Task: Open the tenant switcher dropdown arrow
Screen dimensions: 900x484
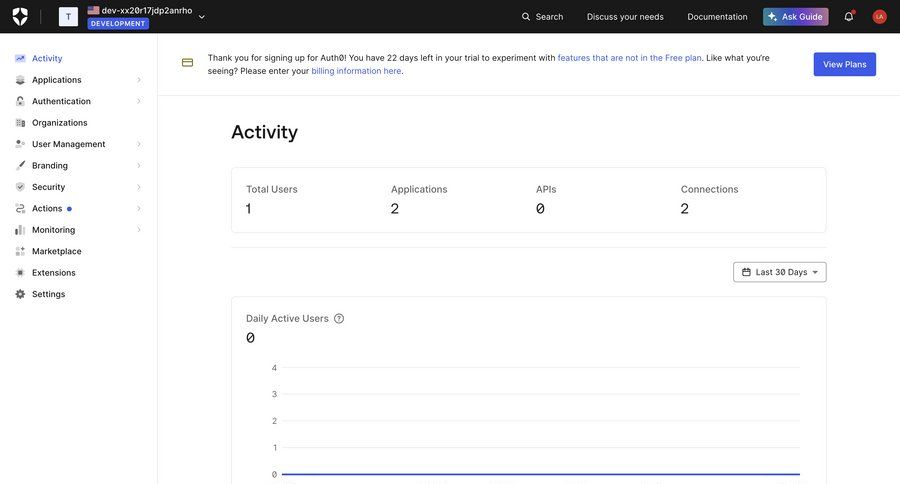Action: (201, 17)
